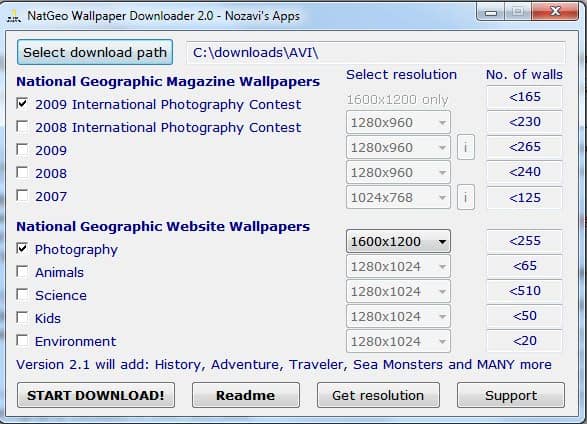Close the NatGeo Wallpaper Downloader window

coord(556,12)
